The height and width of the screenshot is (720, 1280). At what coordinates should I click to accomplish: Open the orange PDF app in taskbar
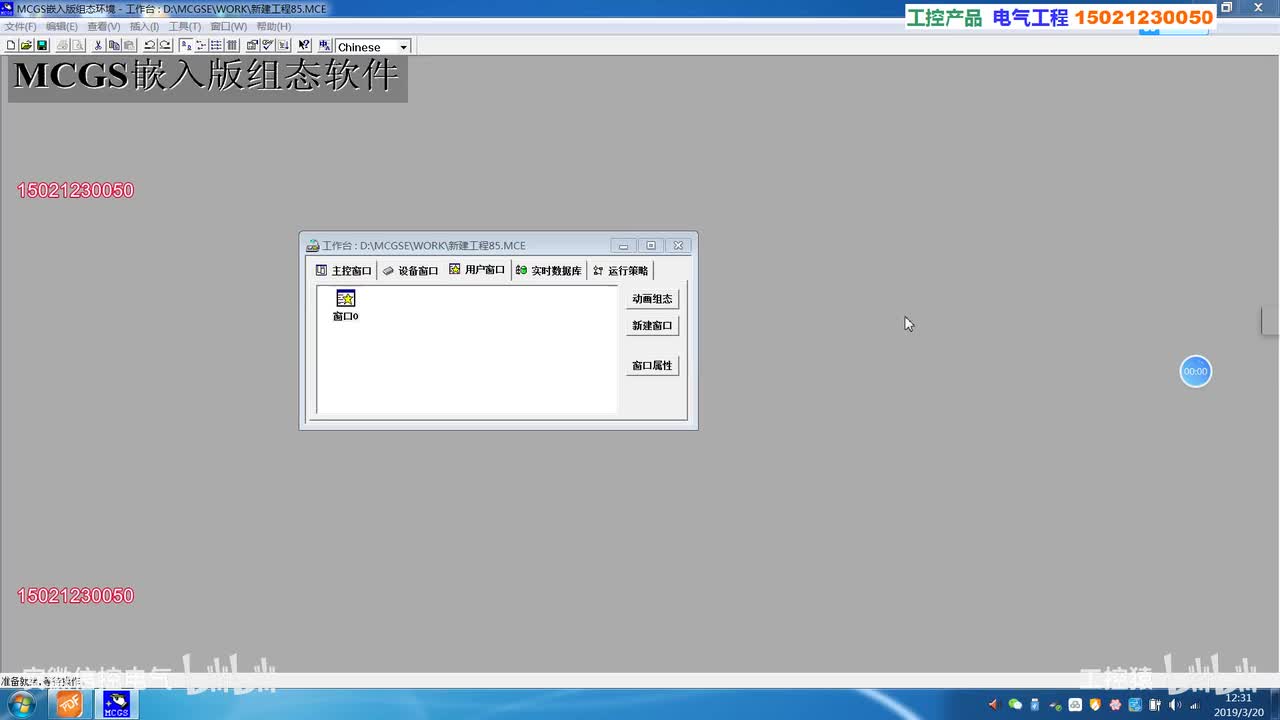point(69,704)
